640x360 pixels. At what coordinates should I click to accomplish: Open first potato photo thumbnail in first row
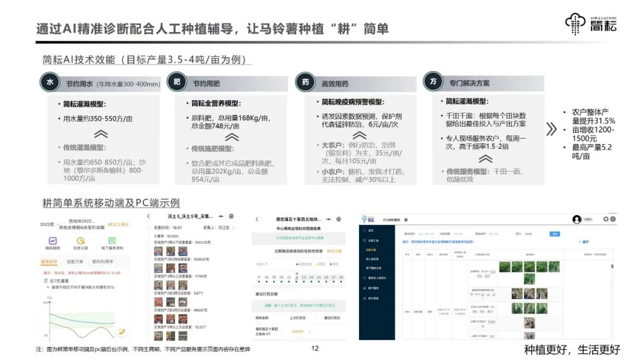click(158, 251)
